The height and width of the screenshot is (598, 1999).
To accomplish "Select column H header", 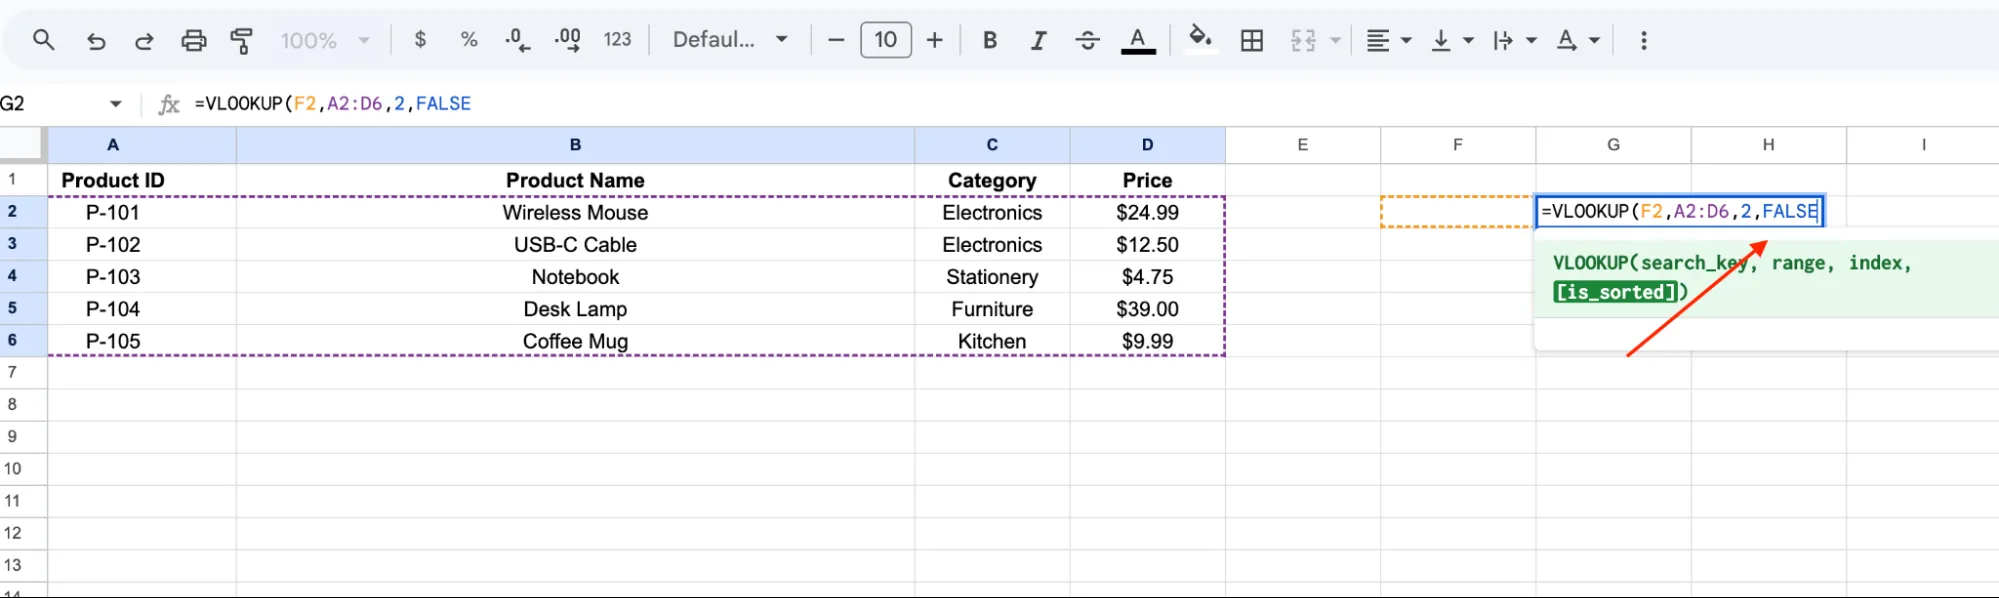I will [1768, 145].
